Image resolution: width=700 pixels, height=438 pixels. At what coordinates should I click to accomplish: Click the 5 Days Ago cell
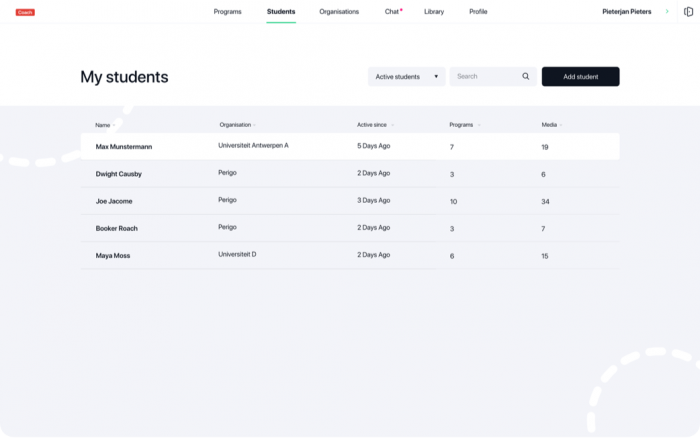pos(374,146)
